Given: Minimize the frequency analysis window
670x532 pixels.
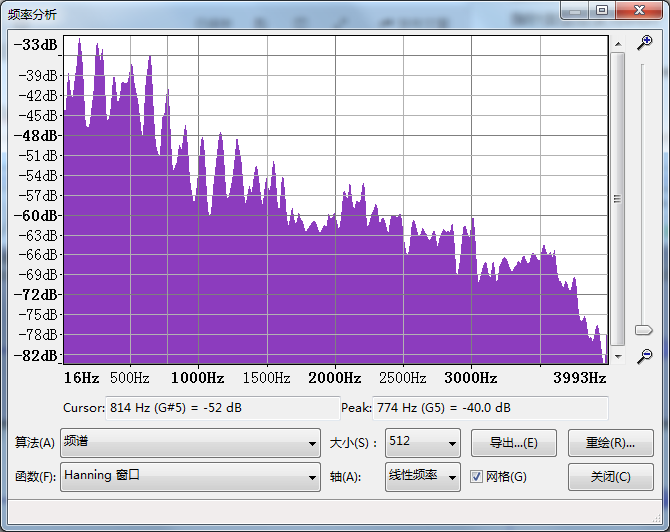Looking at the screenshot, I should coord(575,10).
